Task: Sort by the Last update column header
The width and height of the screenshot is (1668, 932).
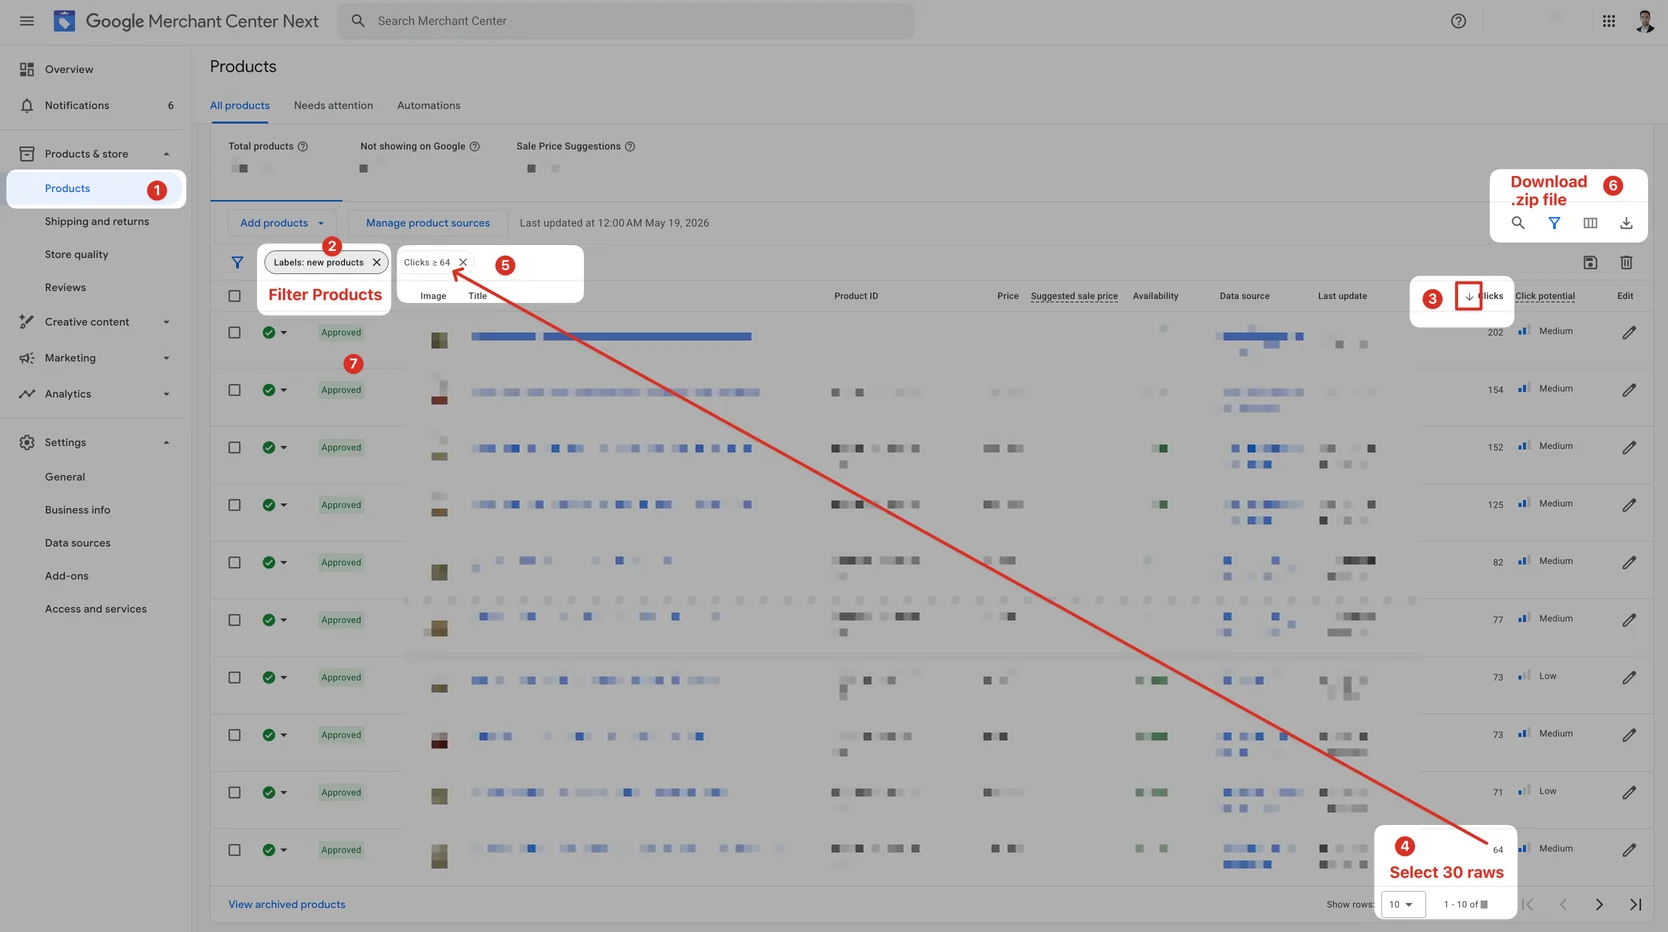Action: pos(1342,296)
